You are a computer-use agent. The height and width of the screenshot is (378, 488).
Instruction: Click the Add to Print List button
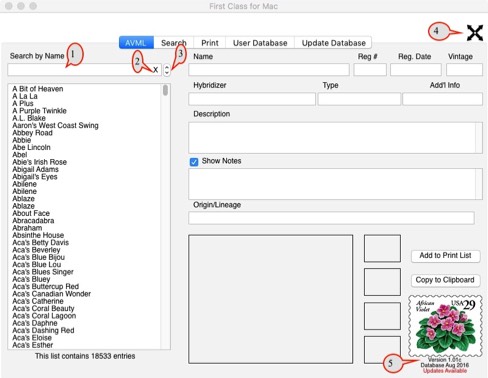pyautogui.click(x=445, y=256)
